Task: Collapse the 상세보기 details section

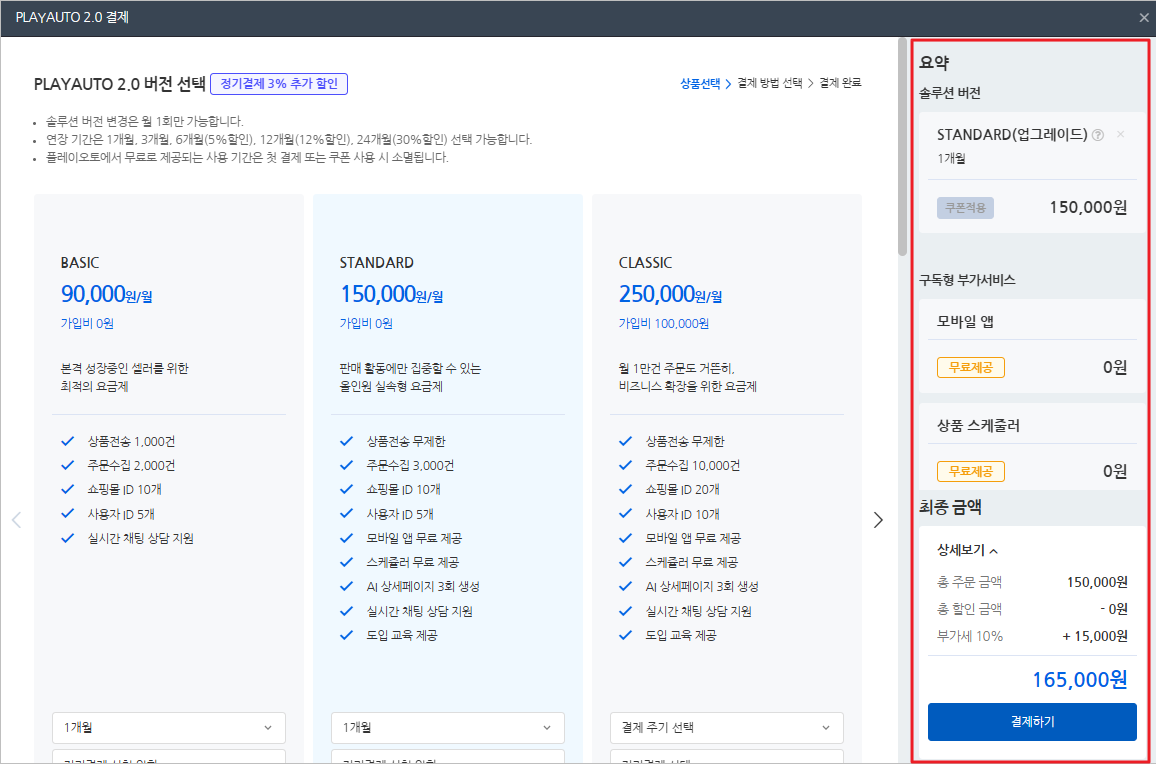Action: [x=967, y=550]
